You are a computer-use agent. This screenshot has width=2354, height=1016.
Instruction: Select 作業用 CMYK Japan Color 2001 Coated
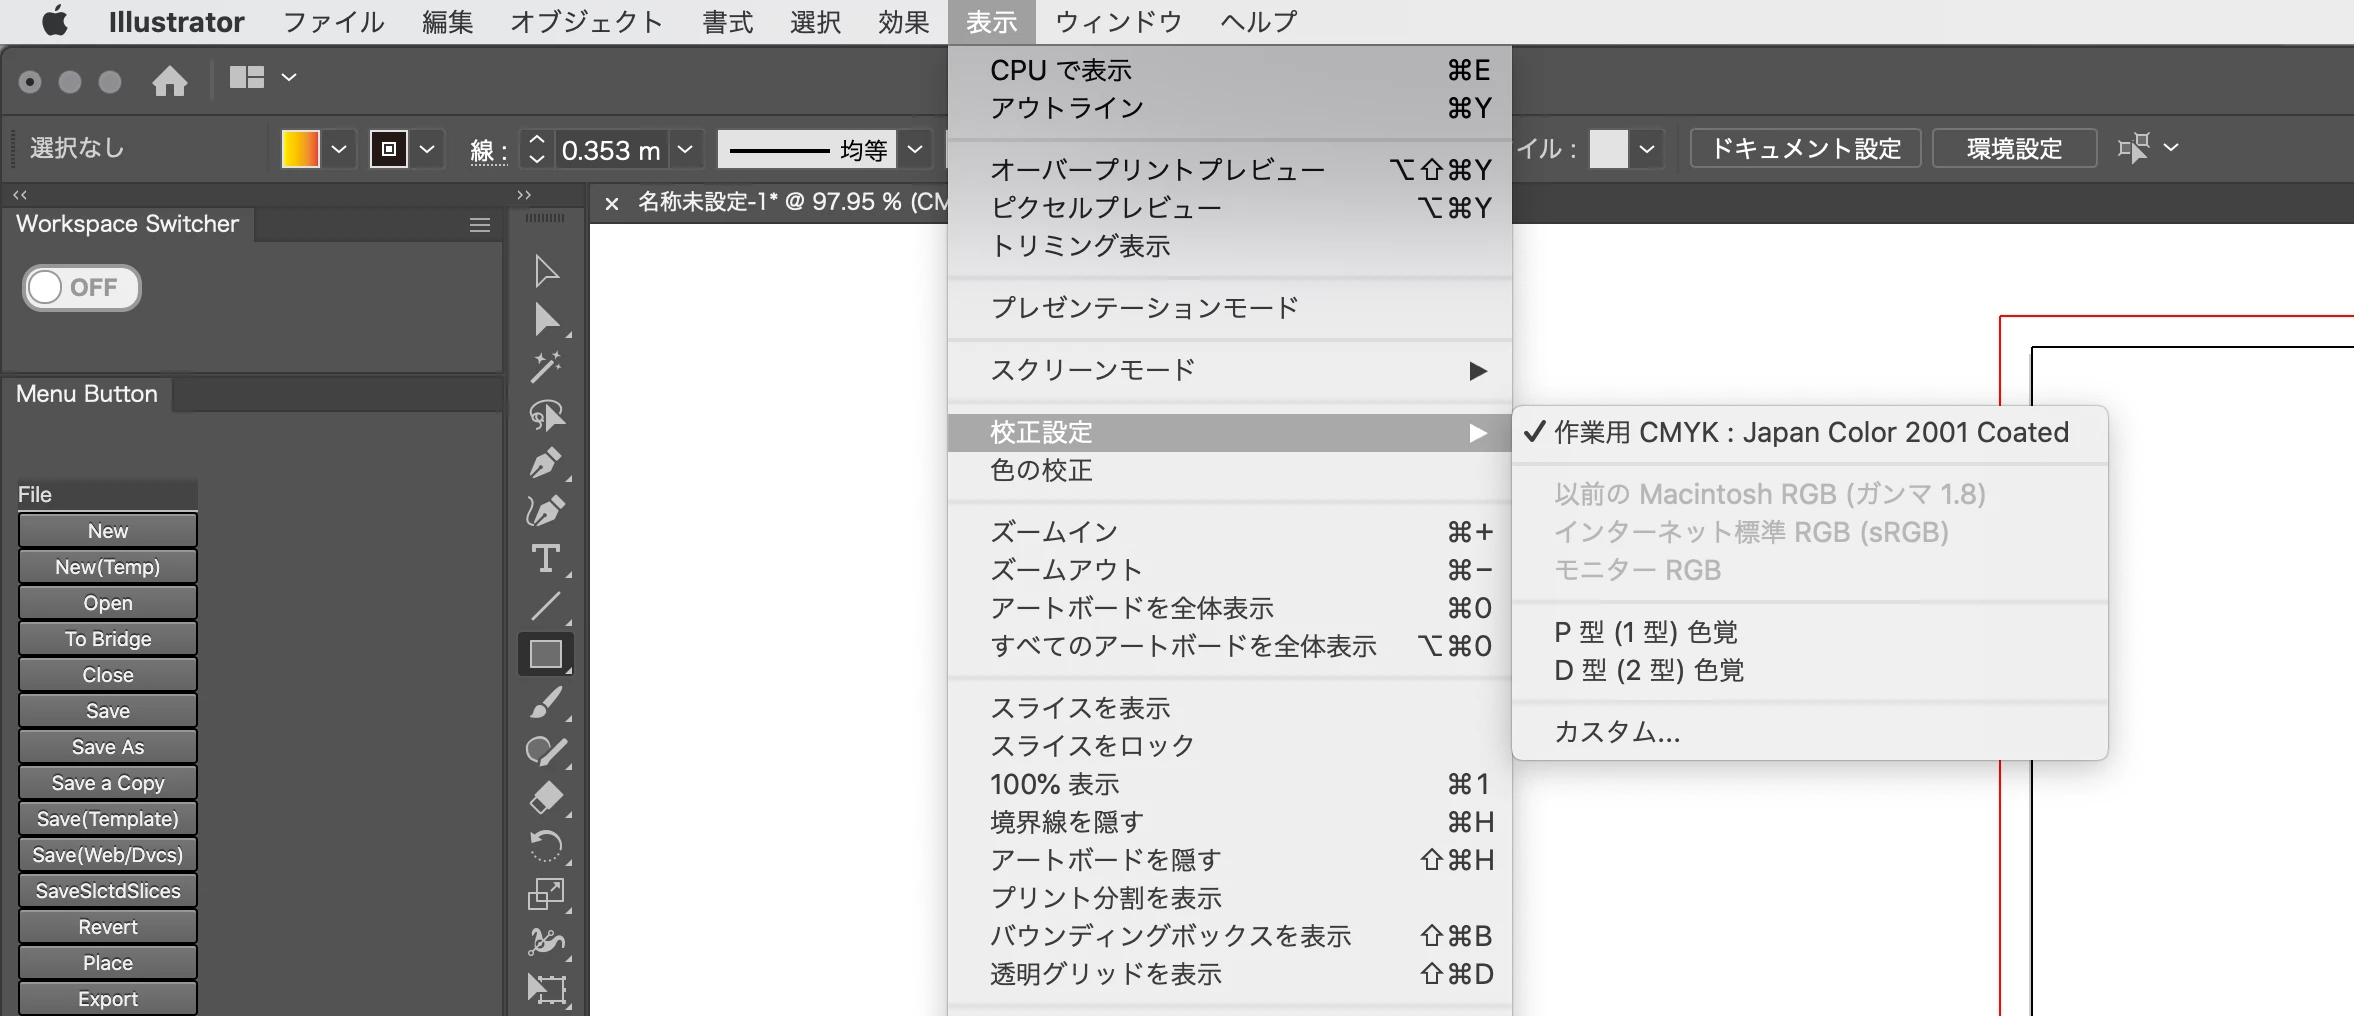[1810, 432]
